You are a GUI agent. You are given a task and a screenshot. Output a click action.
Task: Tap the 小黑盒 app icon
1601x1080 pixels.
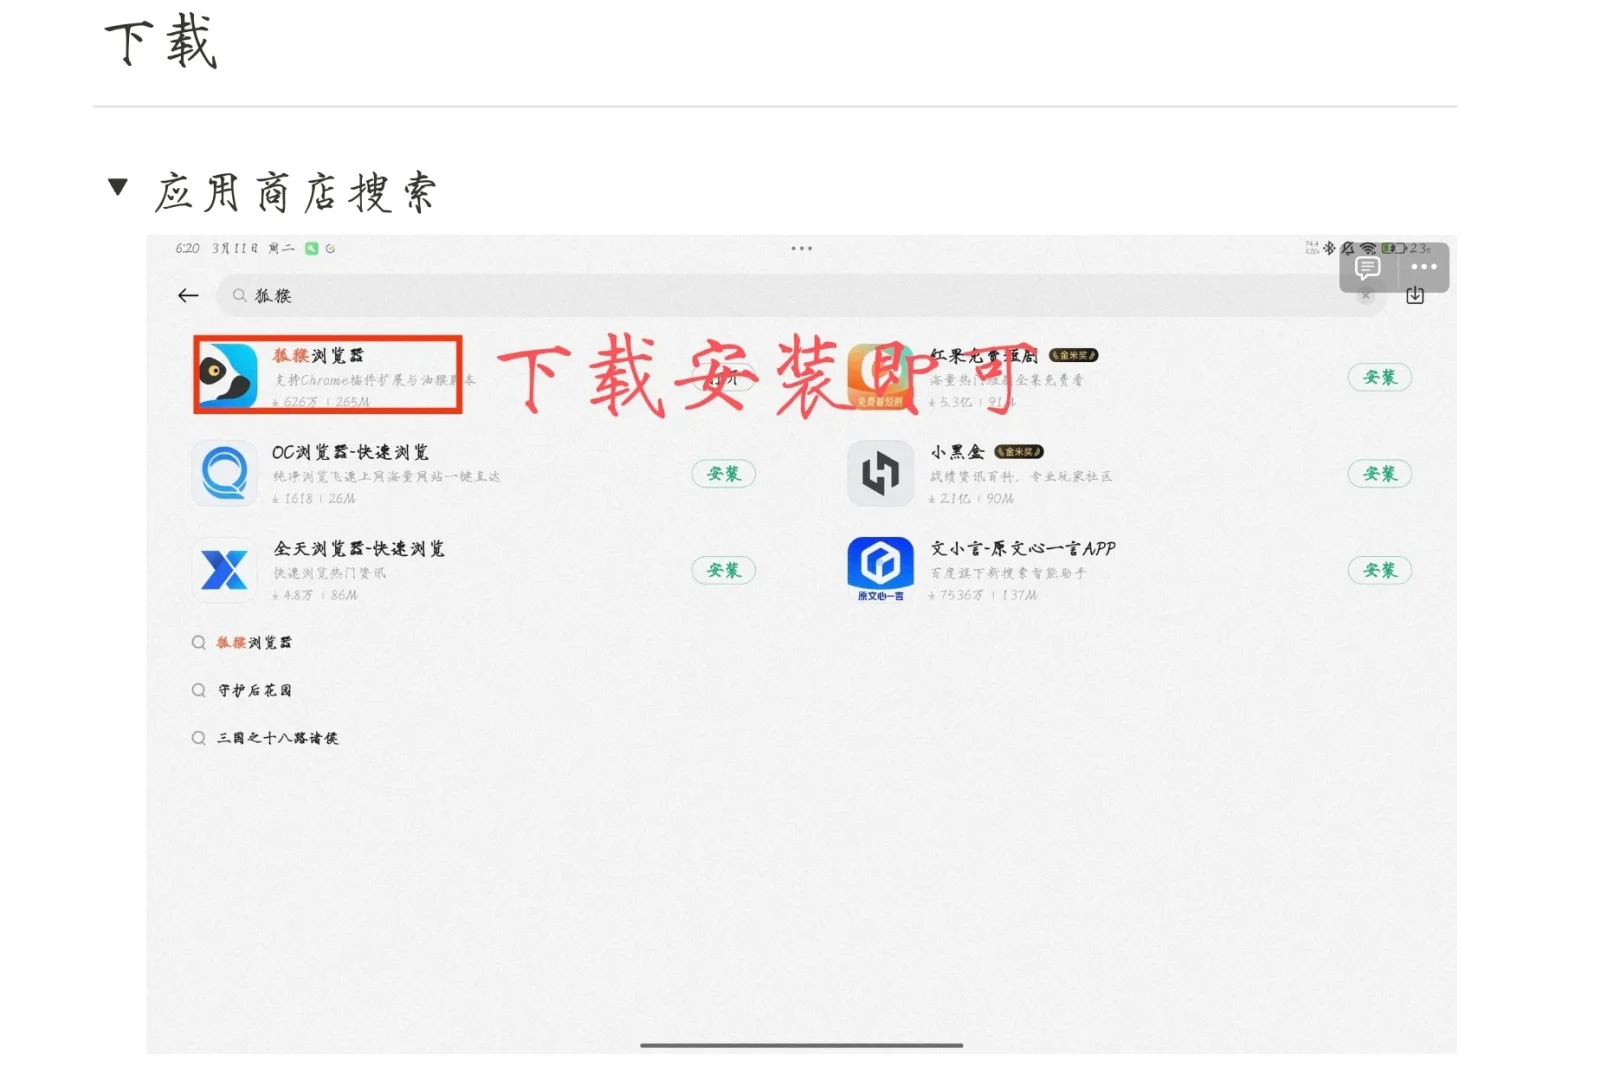[880, 473]
